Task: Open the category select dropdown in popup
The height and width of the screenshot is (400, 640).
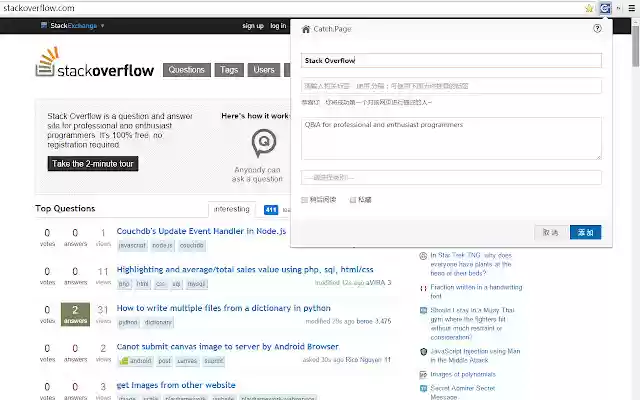Action: (x=451, y=178)
